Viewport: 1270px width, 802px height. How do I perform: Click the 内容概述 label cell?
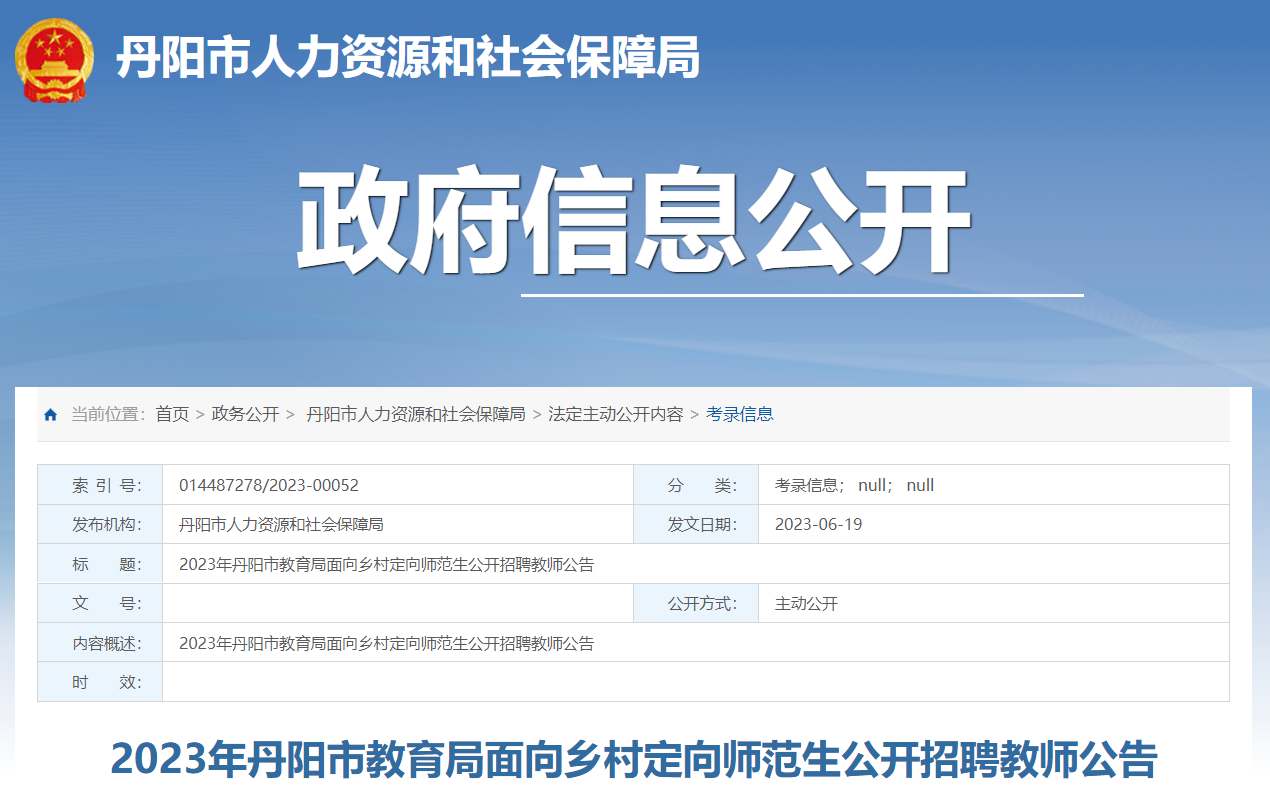point(100,642)
